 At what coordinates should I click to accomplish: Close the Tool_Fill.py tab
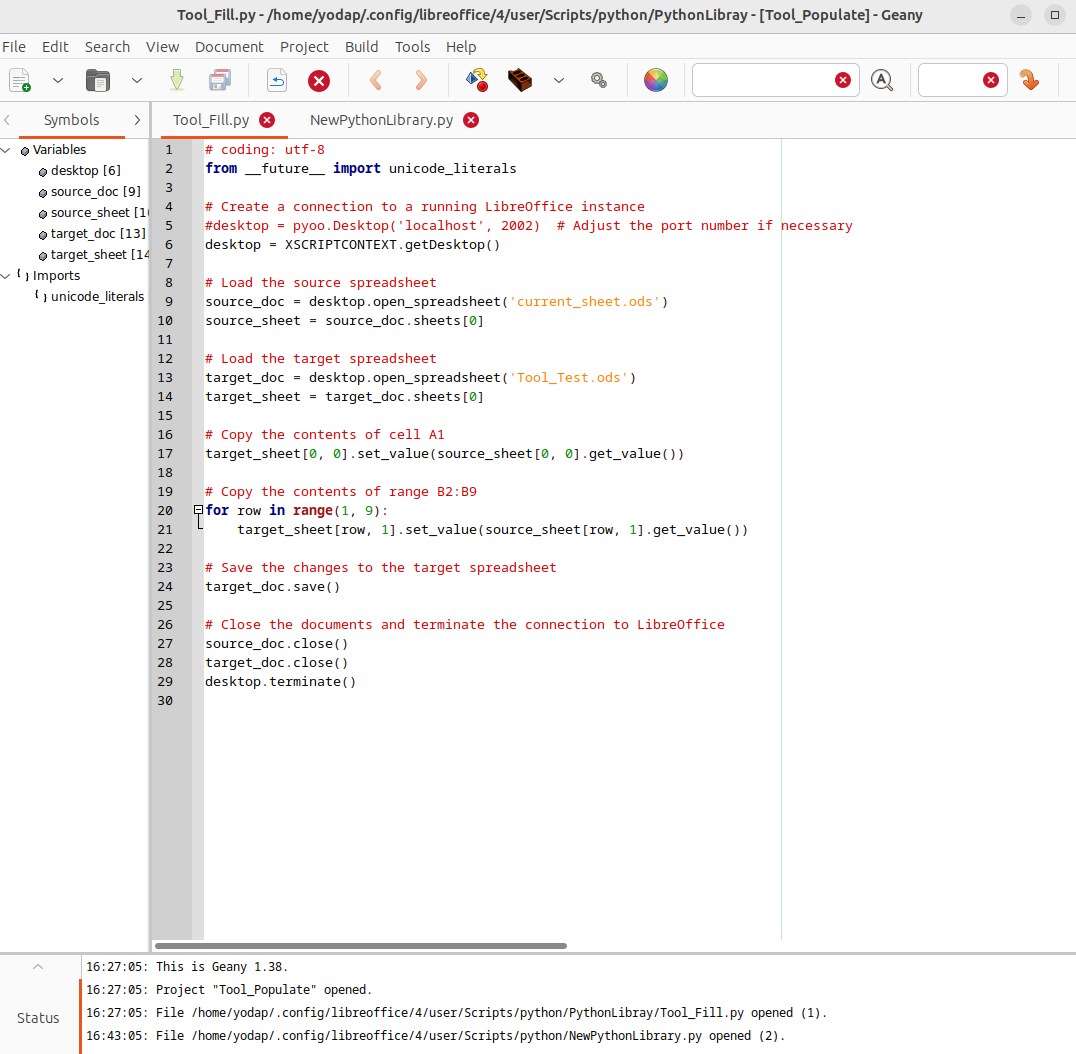pyautogui.click(x=267, y=120)
